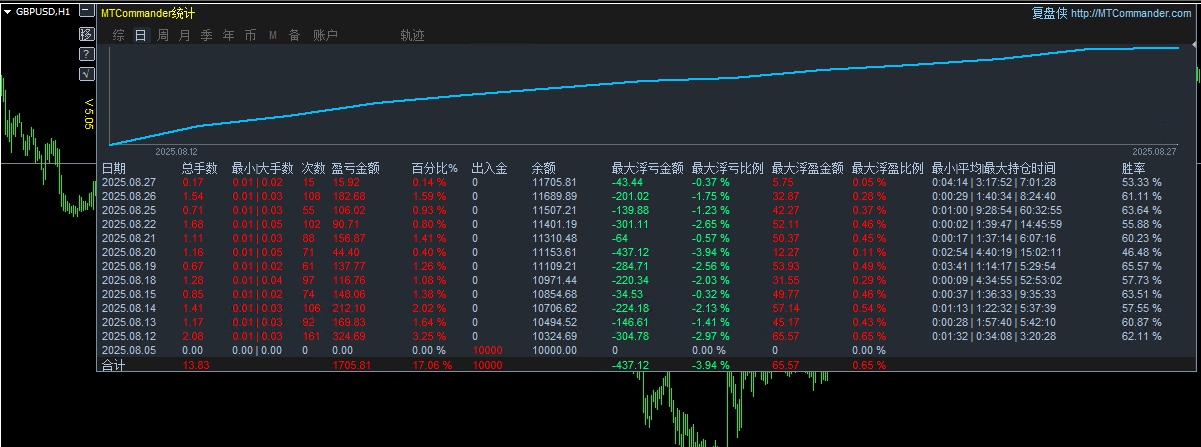Select the 2025.08.05 deposit row

pos(129,351)
